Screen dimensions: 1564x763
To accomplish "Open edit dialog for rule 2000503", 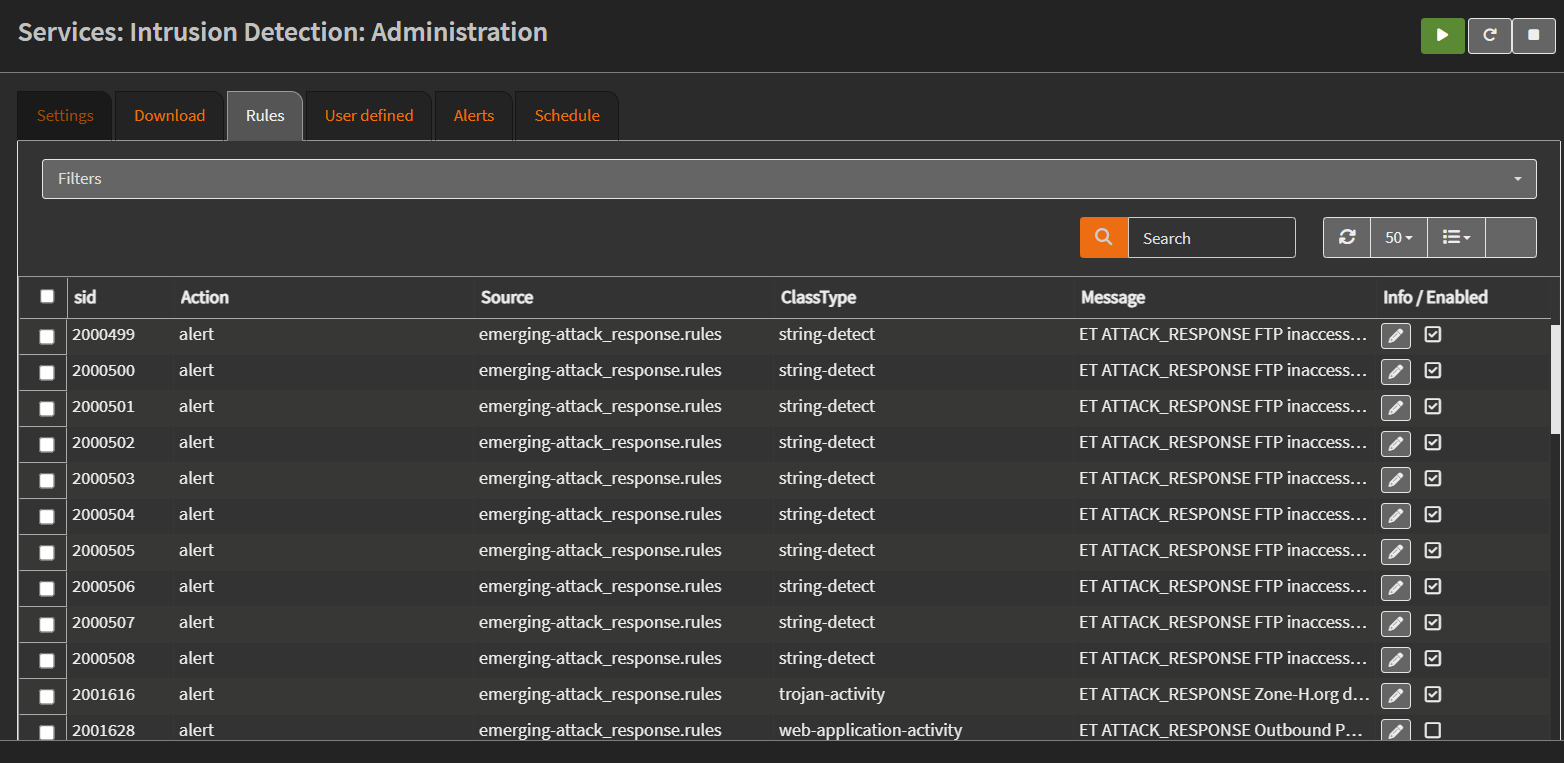I will click(1395, 480).
